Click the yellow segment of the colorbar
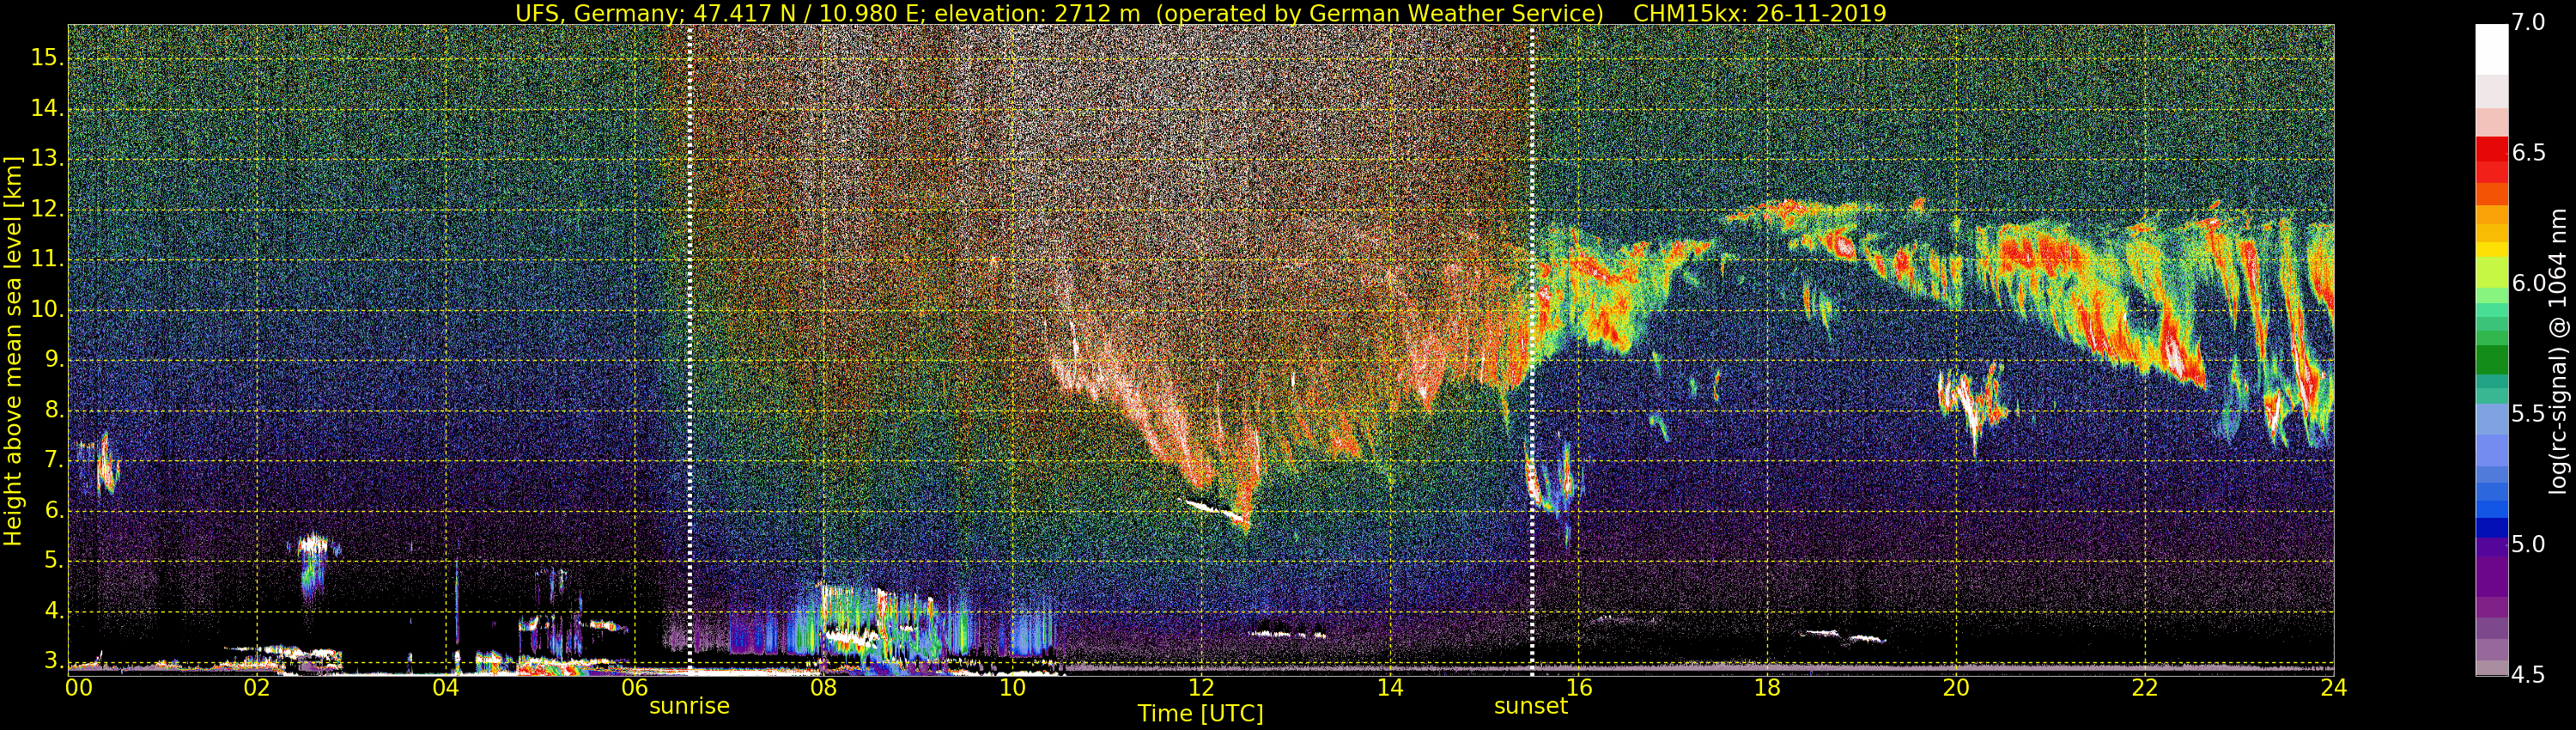2576x730 pixels. [2491, 249]
